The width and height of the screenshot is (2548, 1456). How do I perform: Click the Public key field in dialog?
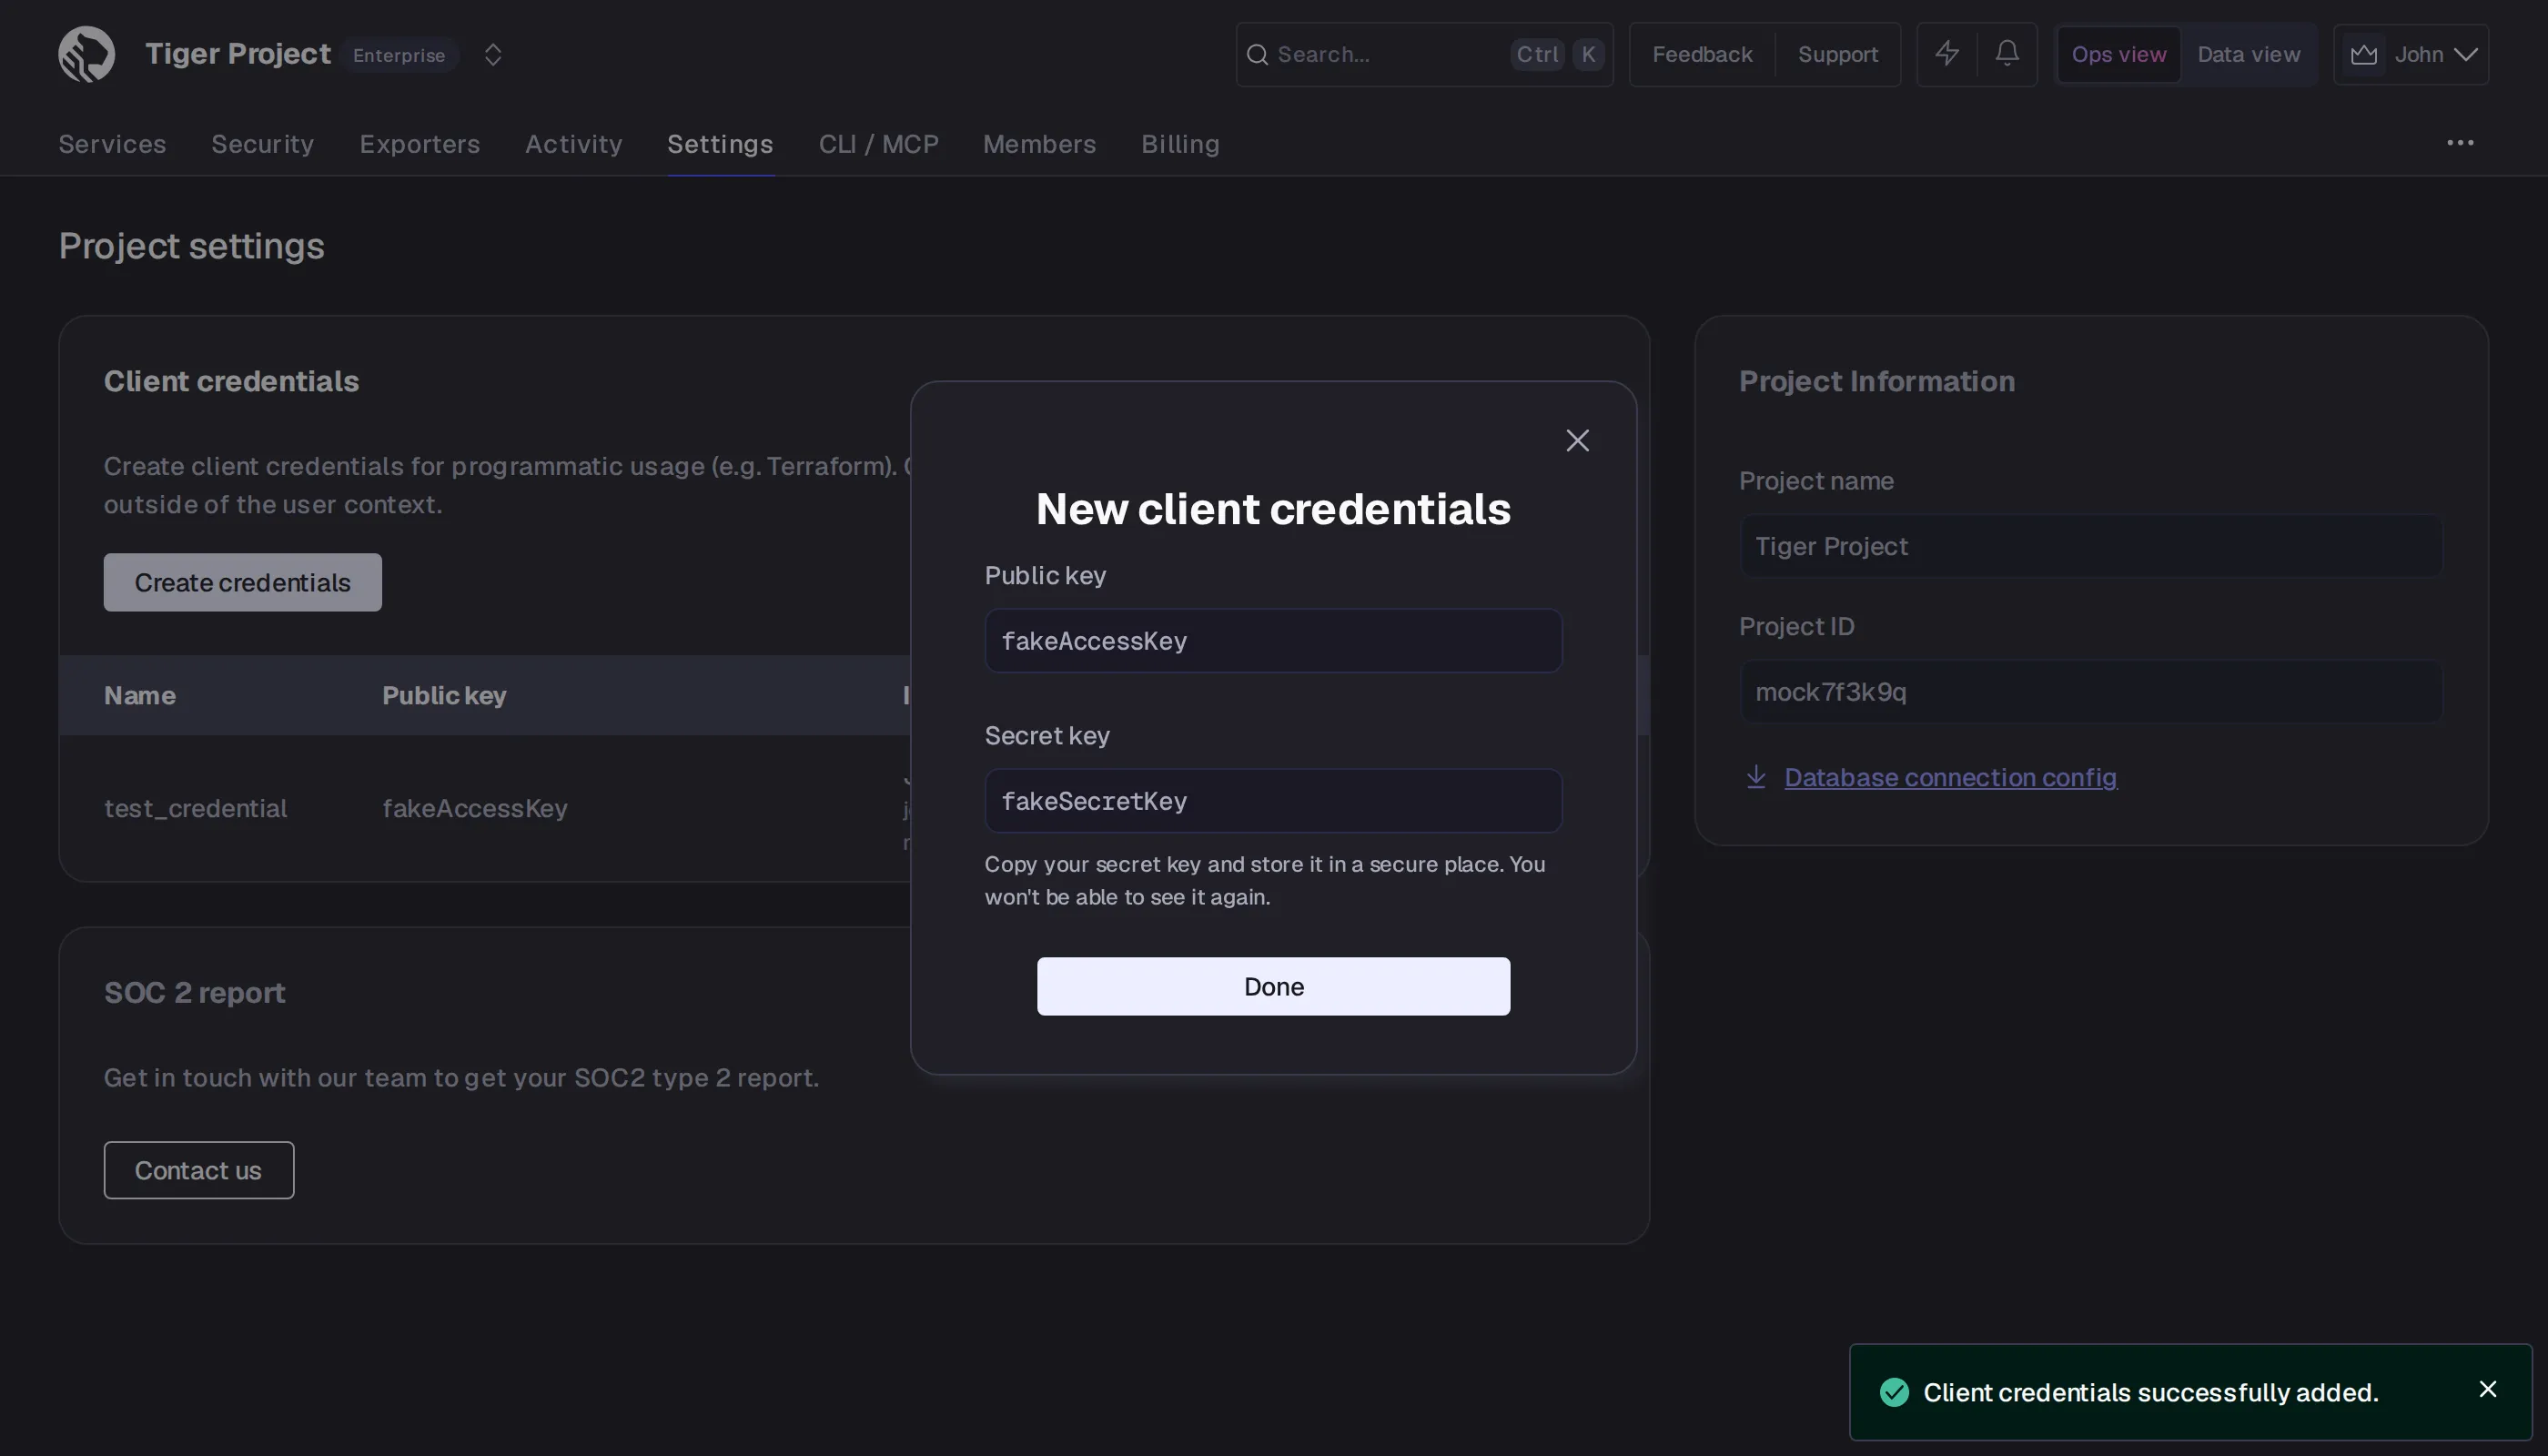pos(1273,640)
